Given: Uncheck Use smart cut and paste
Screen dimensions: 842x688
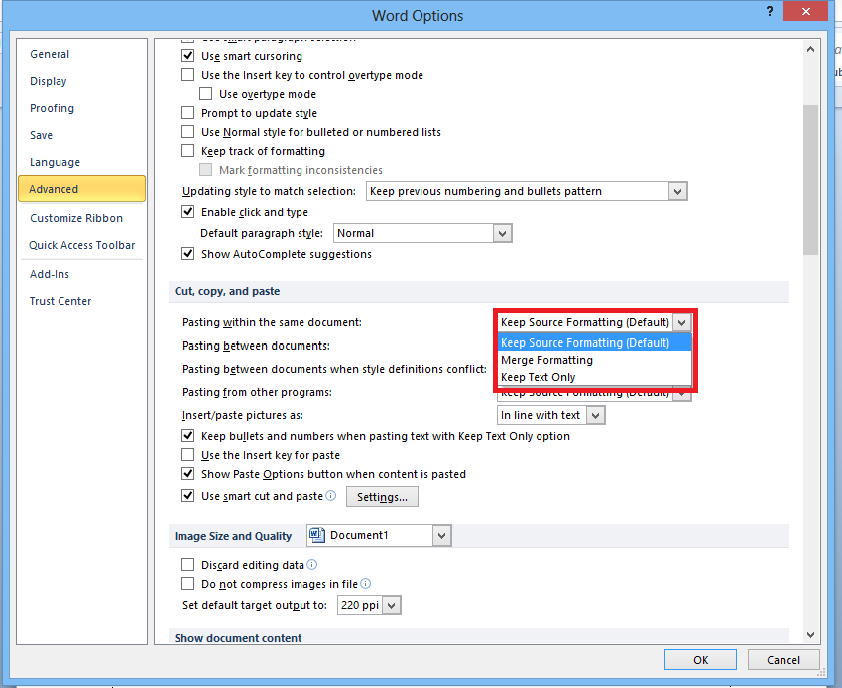Looking at the screenshot, I should [x=187, y=495].
